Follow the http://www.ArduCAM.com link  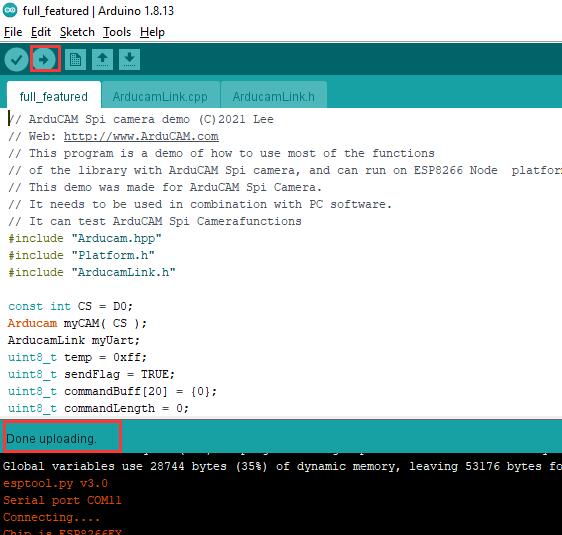pos(141,137)
